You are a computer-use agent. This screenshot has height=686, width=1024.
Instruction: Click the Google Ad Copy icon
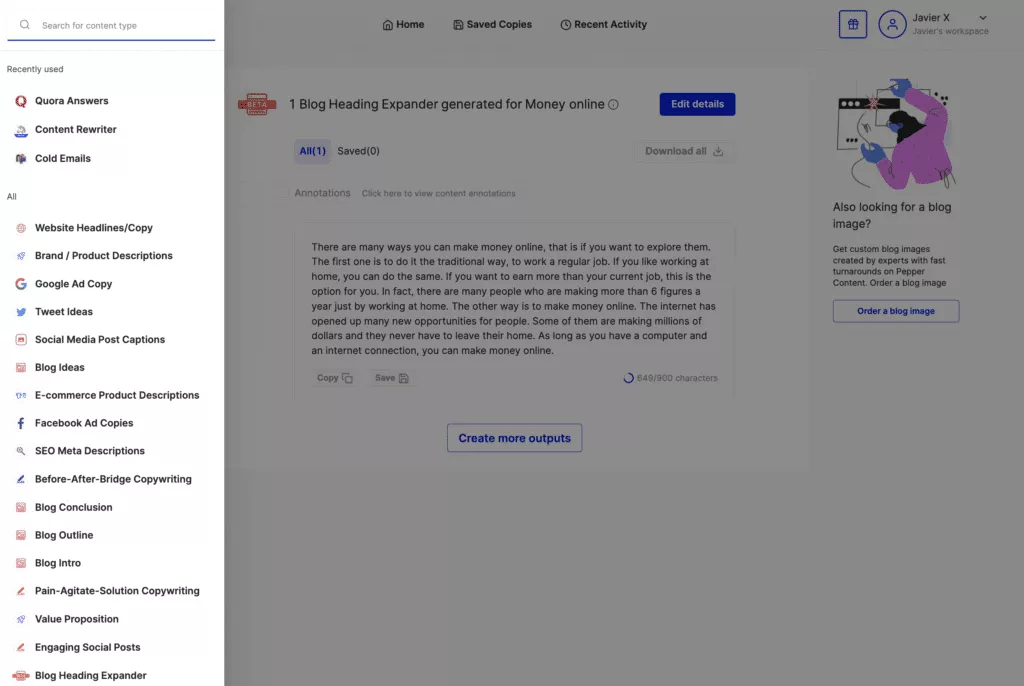point(21,284)
